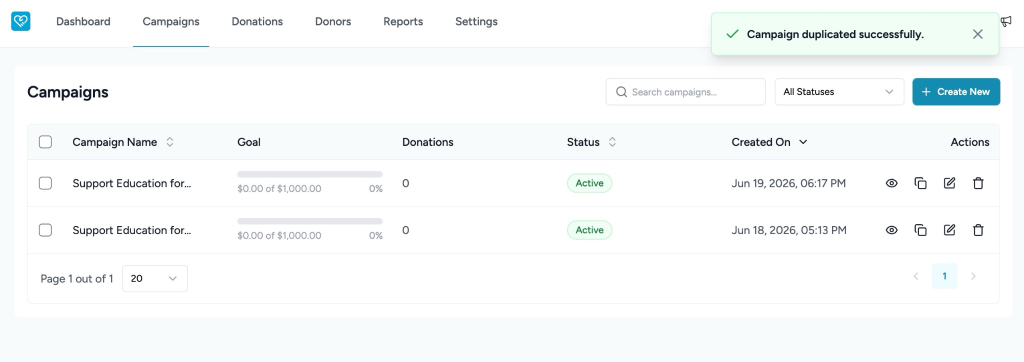Click Active status badge for Jun 19 campaign
Viewport: 1024px width, 362px height.
click(590, 184)
